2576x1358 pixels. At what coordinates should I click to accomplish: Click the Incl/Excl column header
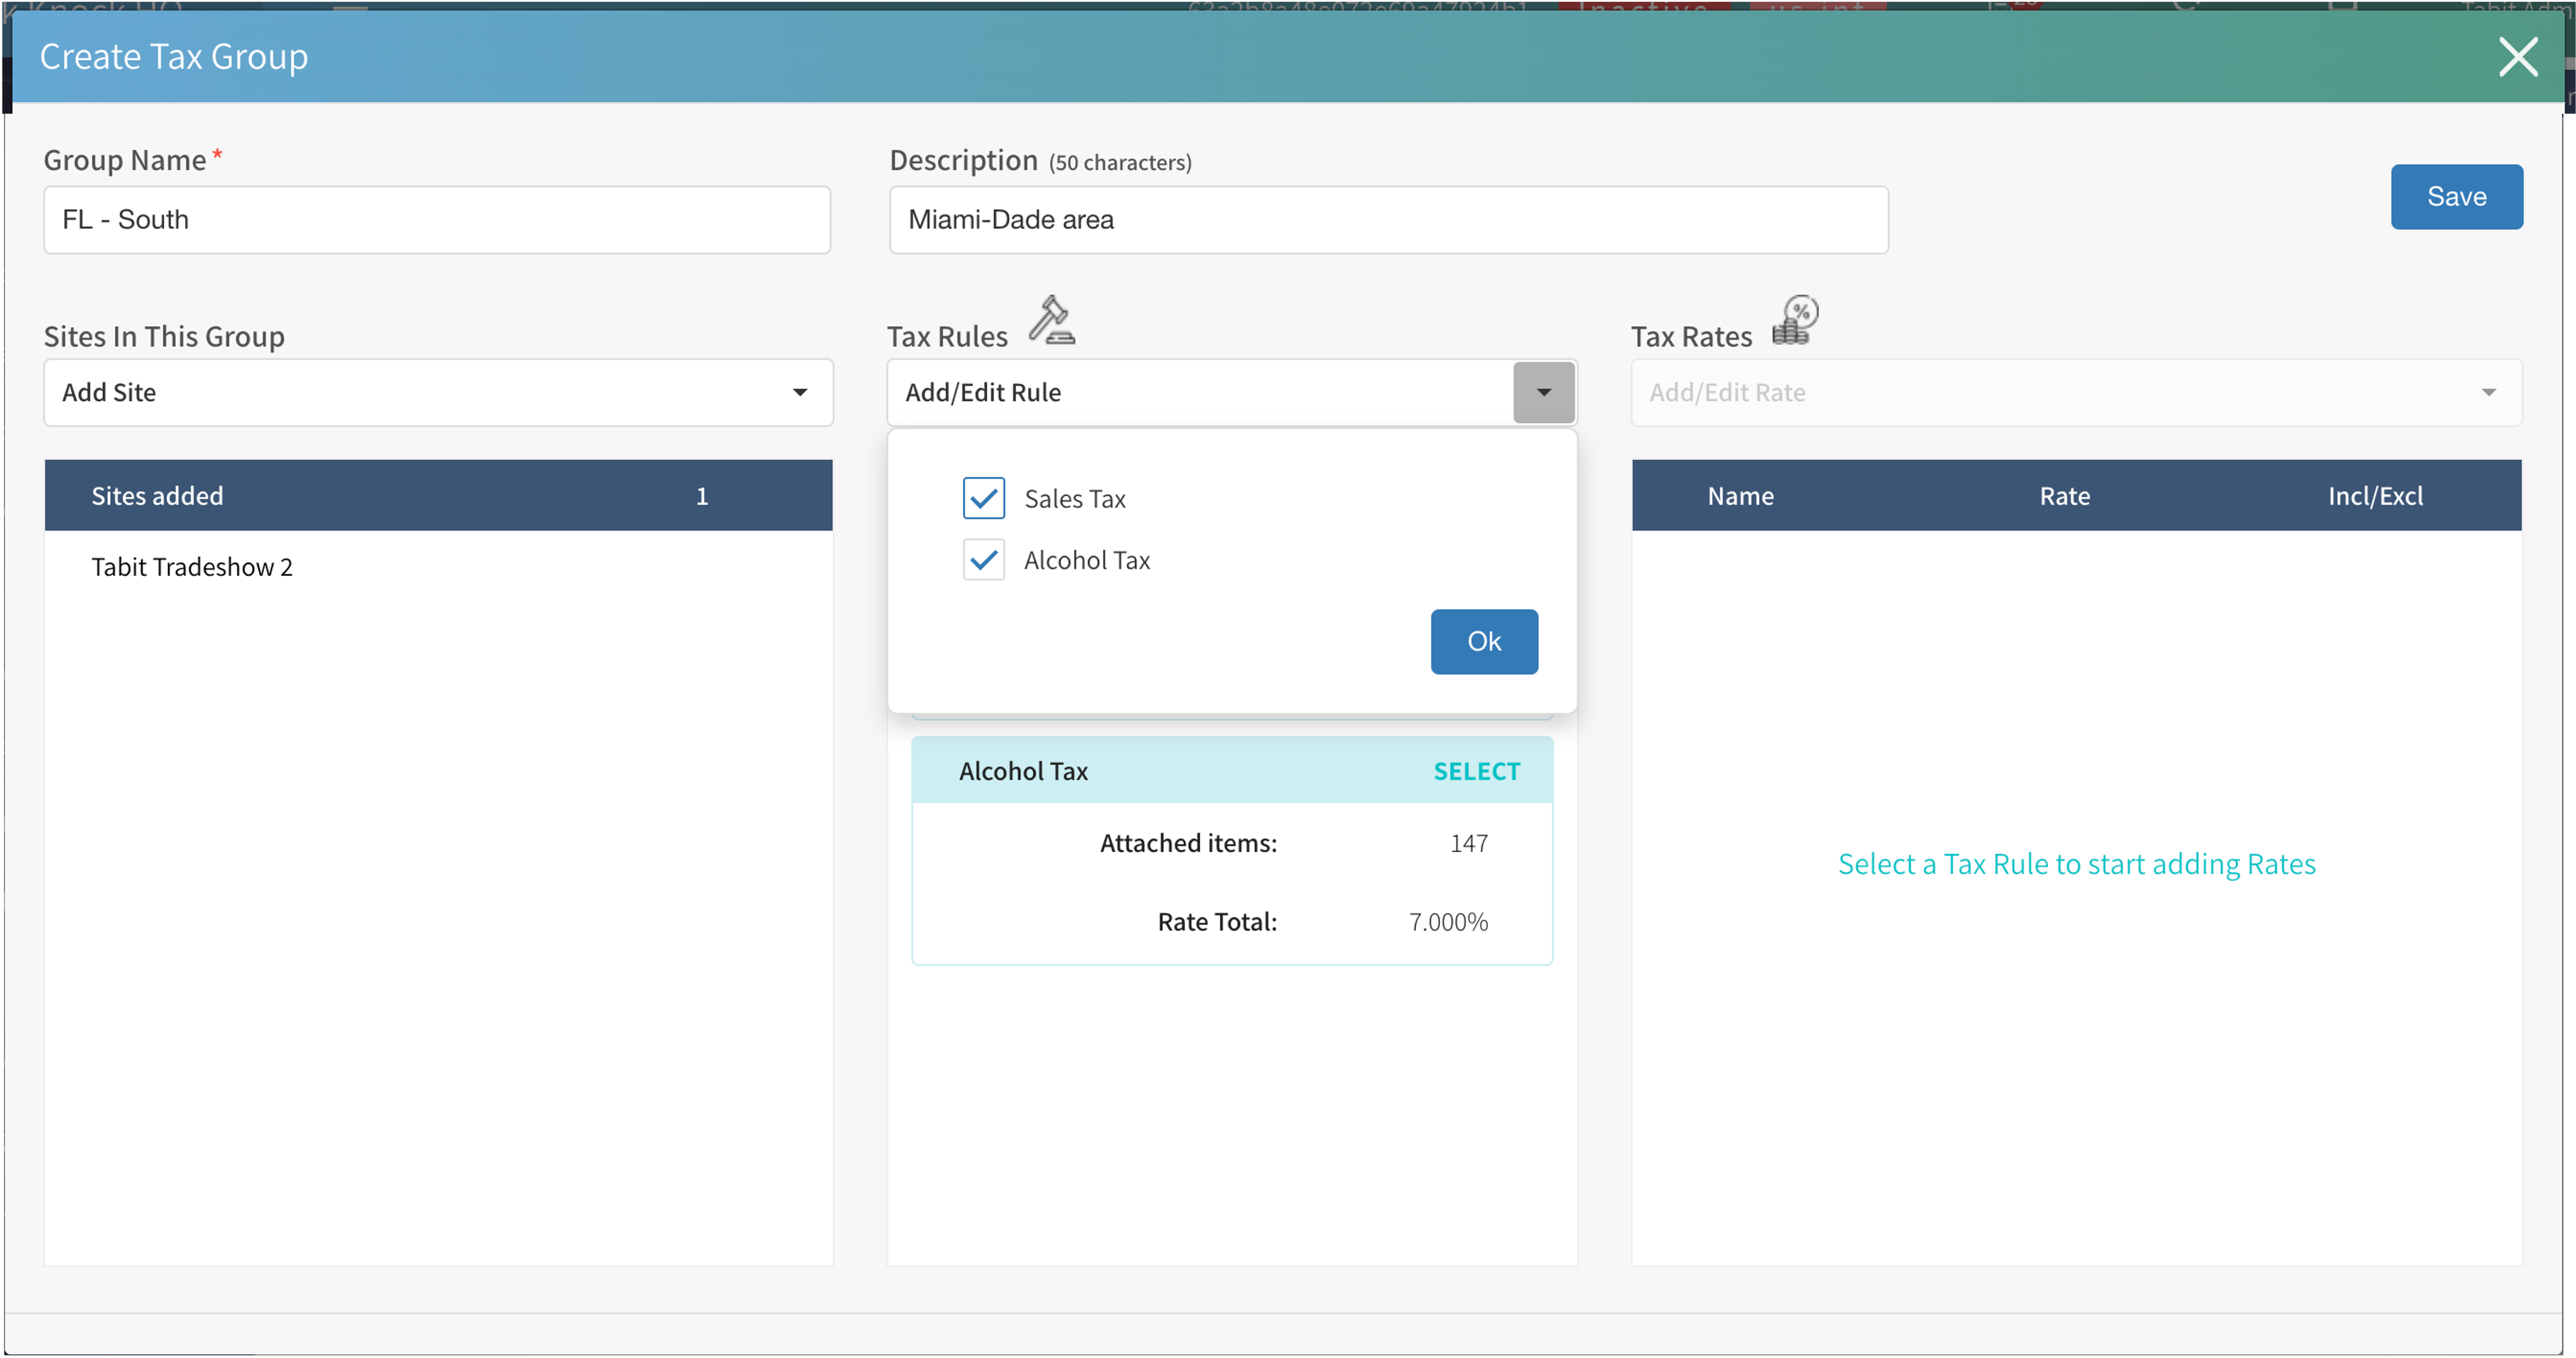tap(2374, 496)
